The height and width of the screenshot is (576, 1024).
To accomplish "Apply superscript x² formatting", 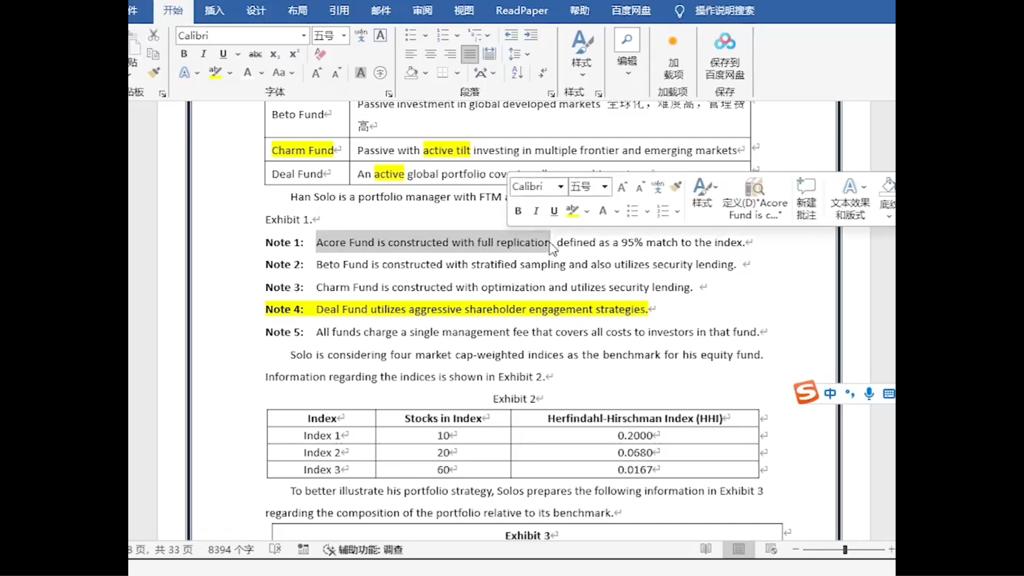I will pos(294,54).
